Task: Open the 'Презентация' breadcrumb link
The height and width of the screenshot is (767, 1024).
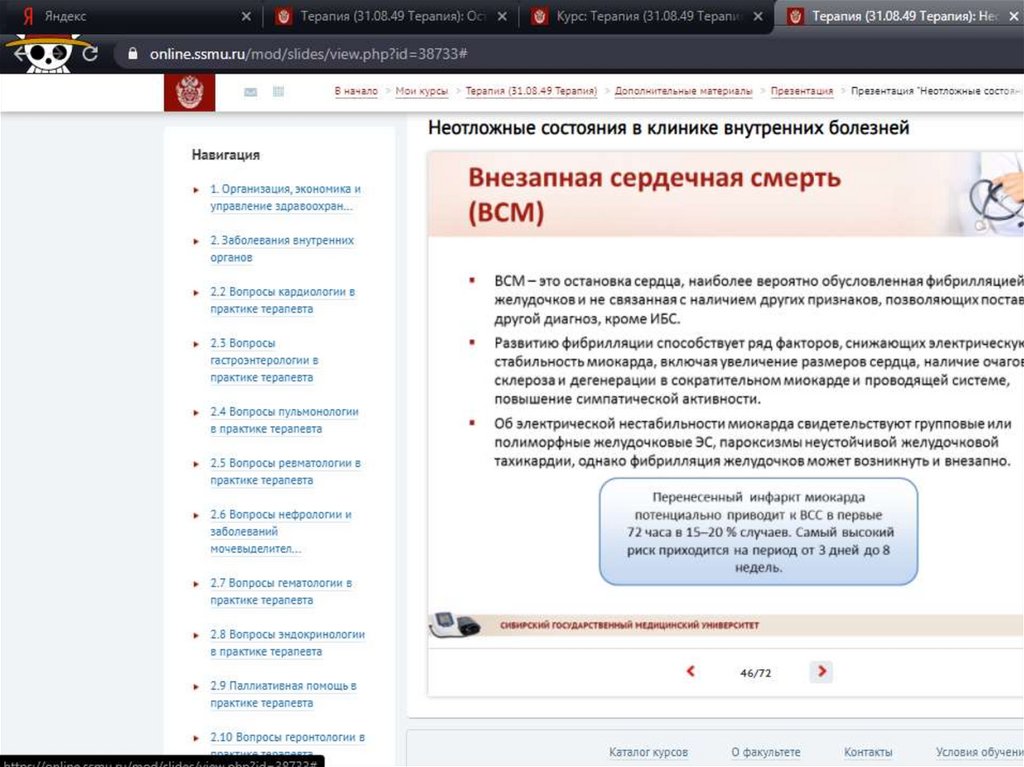Action: [x=801, y=91]
